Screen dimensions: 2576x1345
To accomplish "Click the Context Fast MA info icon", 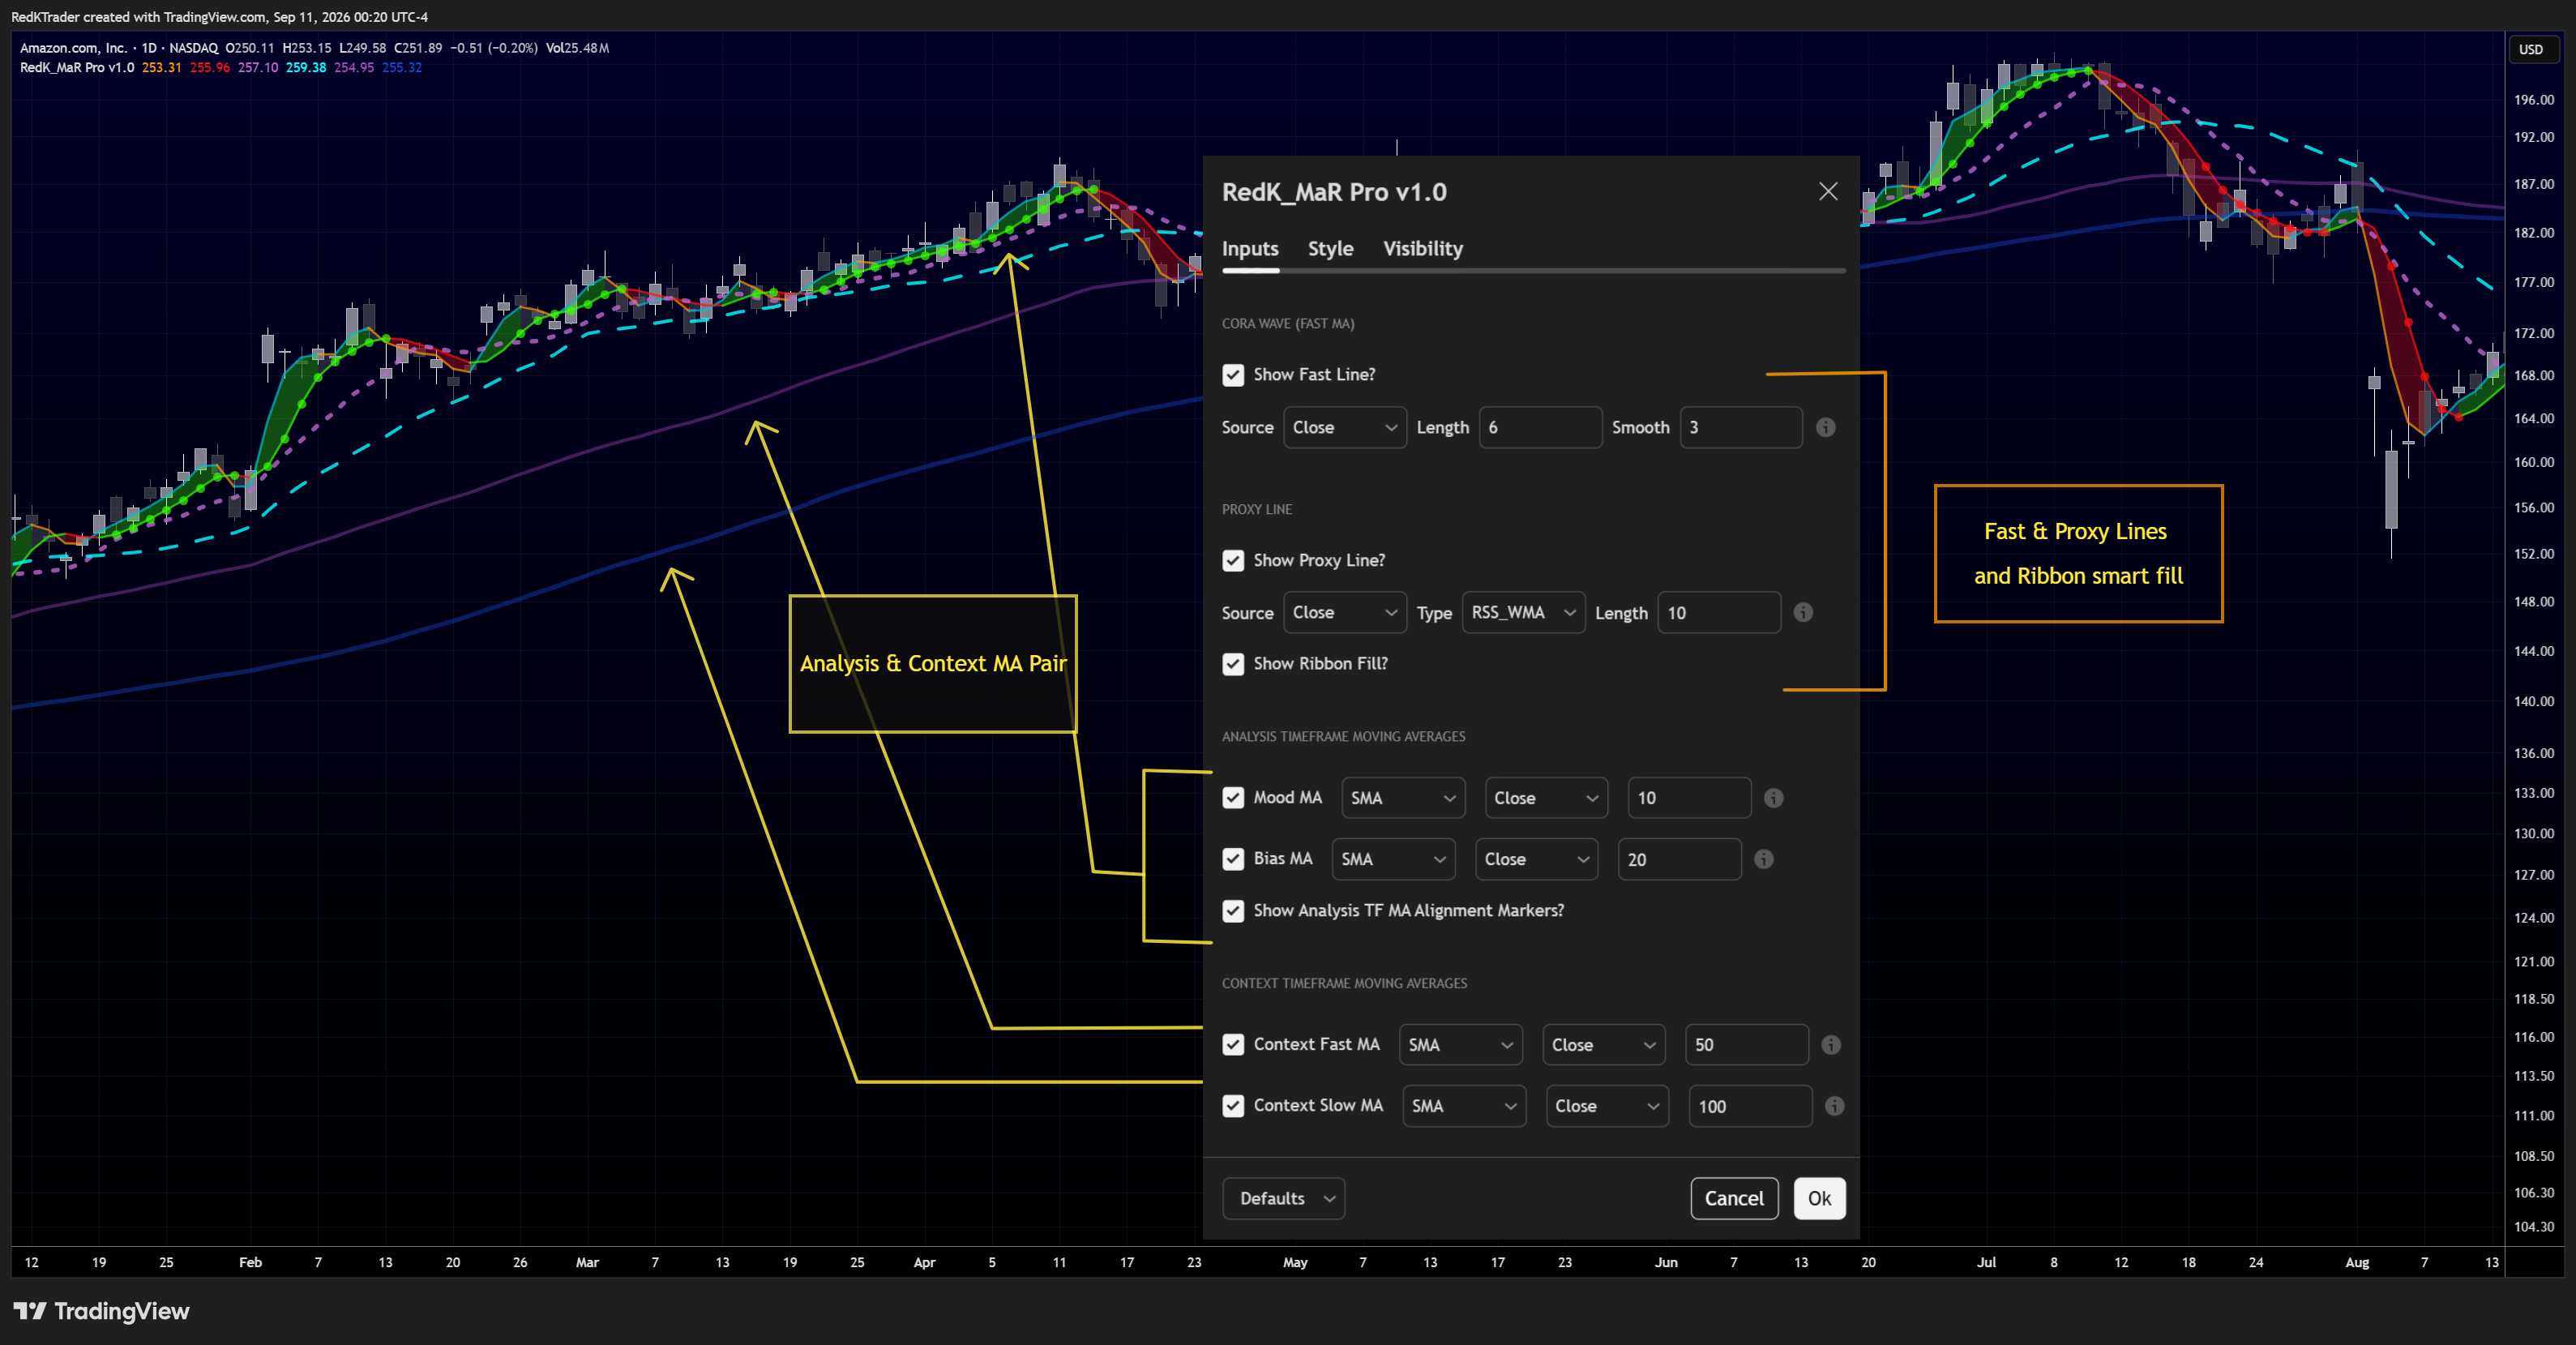I will click(x=1830, y=1044).
